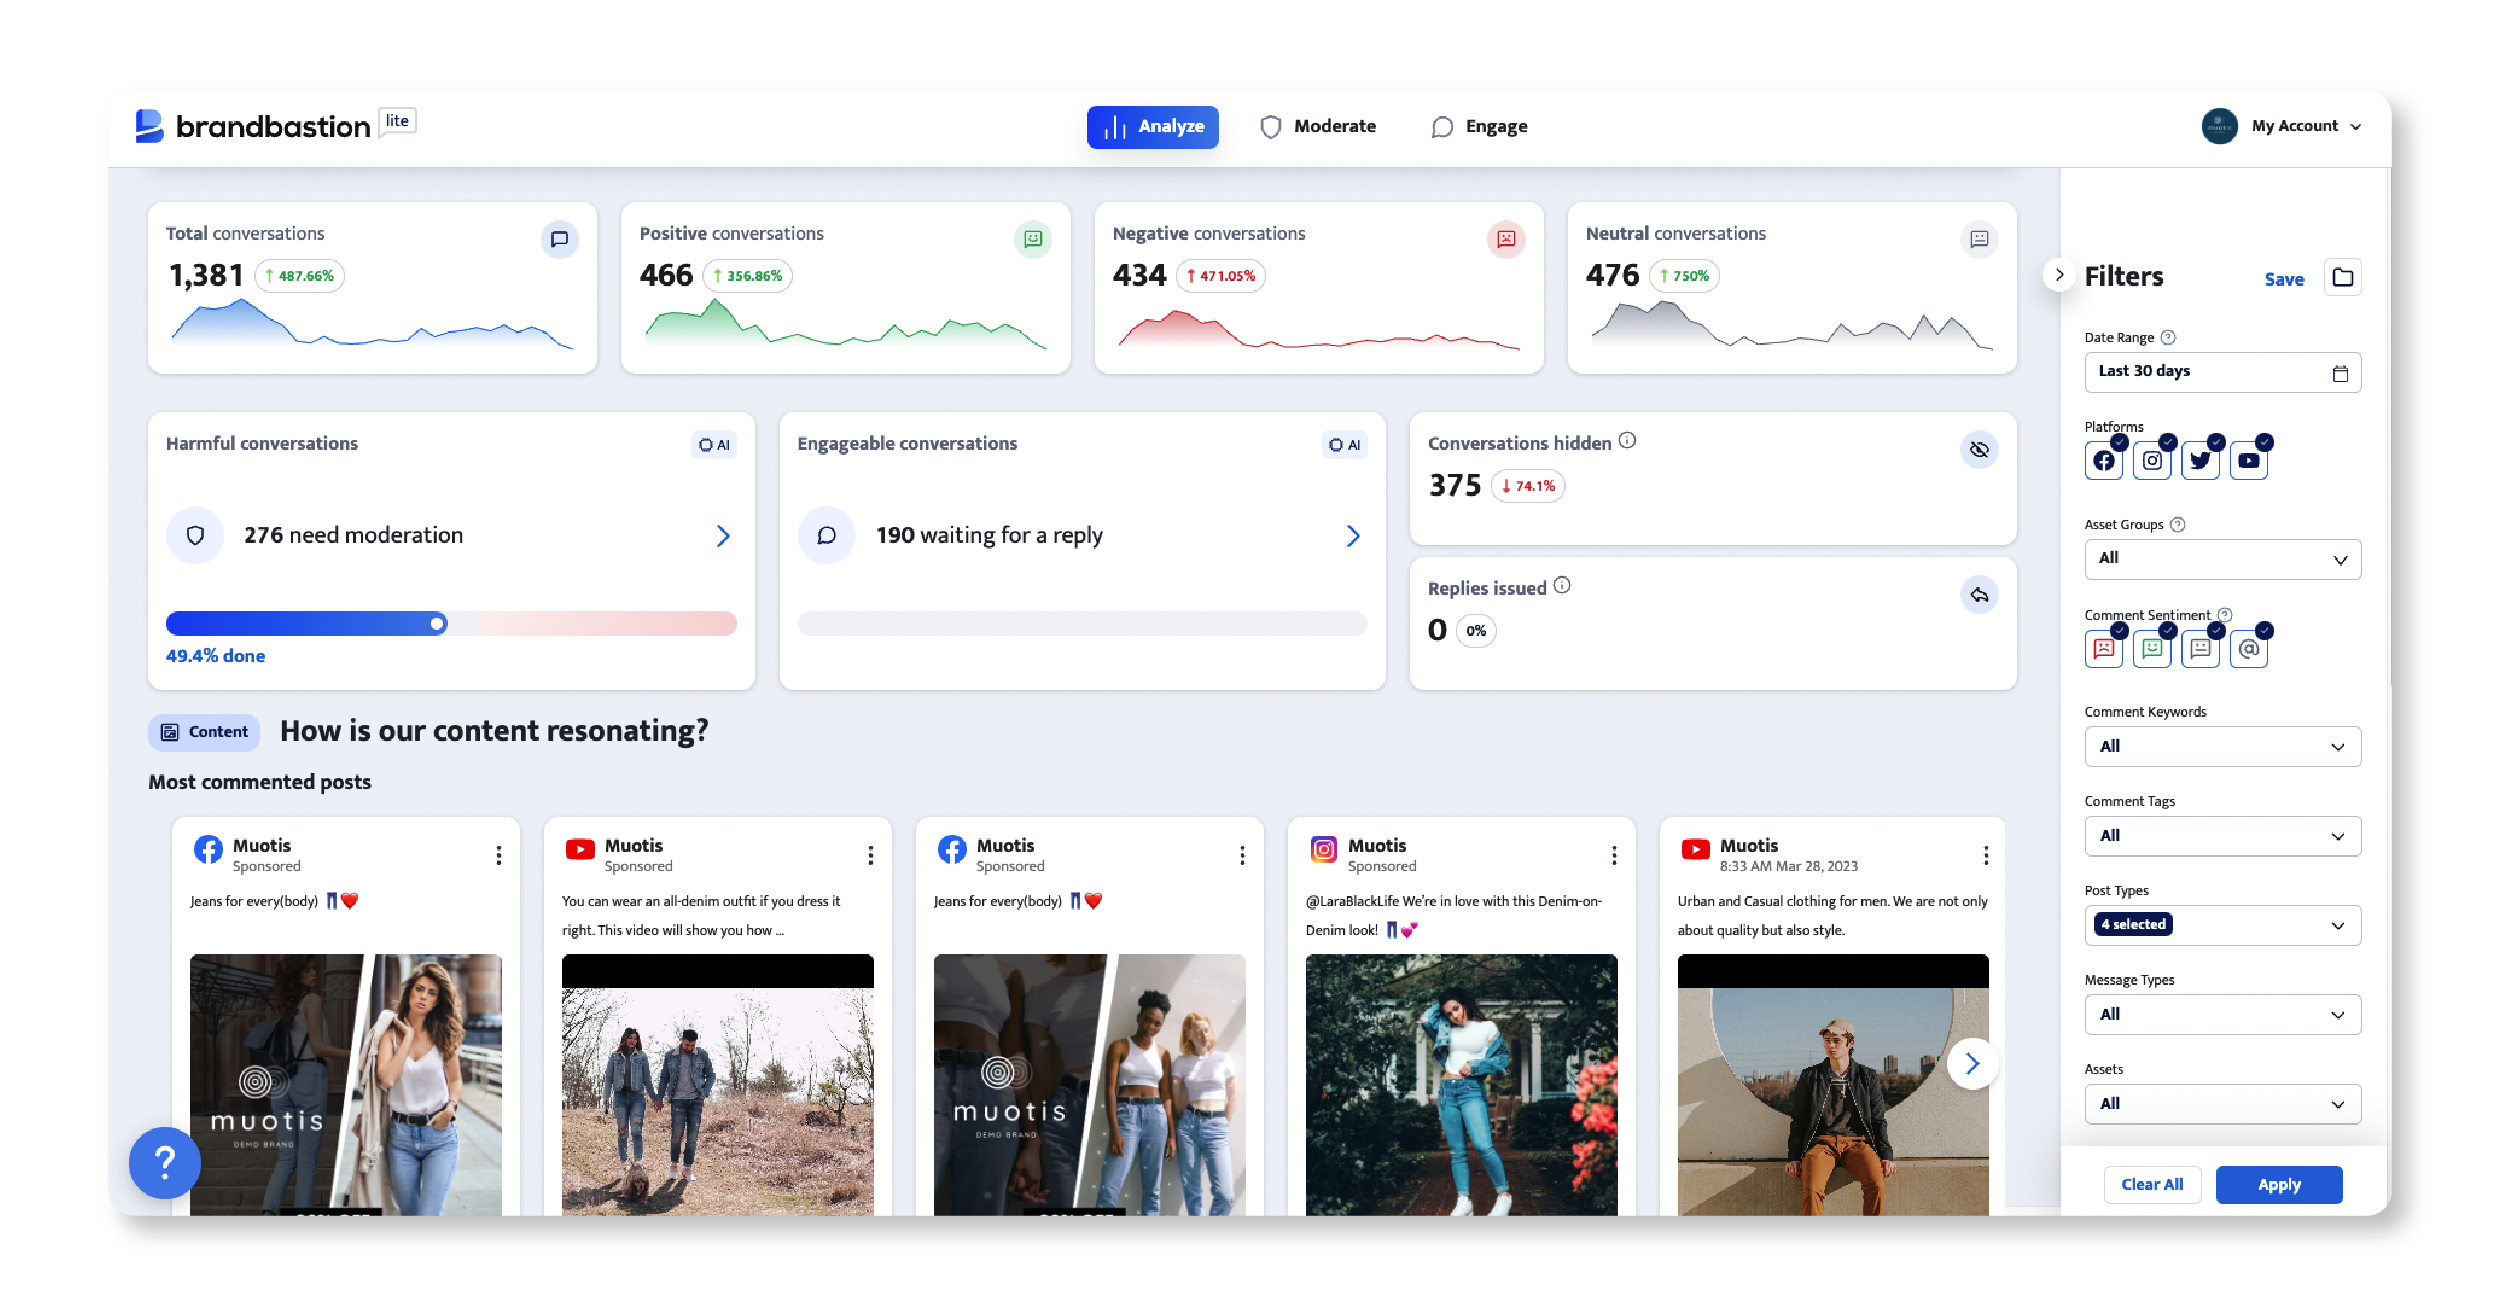
Task: Open the three-dot menu on the first Muotis post
Action: coord(499,855)
